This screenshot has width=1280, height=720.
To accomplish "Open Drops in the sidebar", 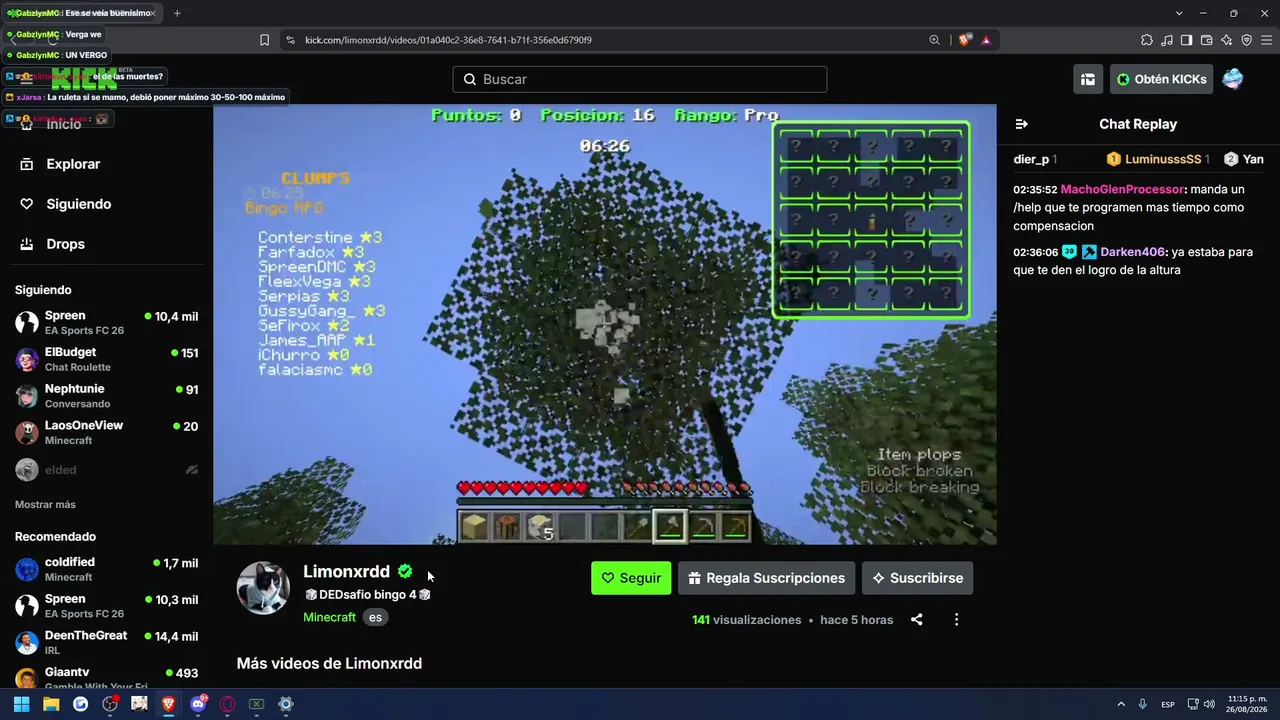I will click(x=52, y=244).
